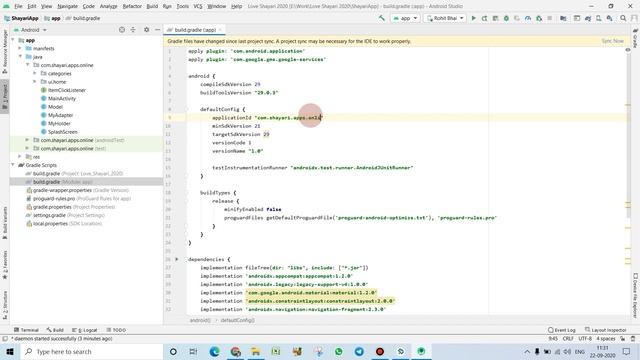Click the inspections indicator at top of editor scrollbar
Image resolution: width=640 pixels, height=360 pixels.
(628, 50)
